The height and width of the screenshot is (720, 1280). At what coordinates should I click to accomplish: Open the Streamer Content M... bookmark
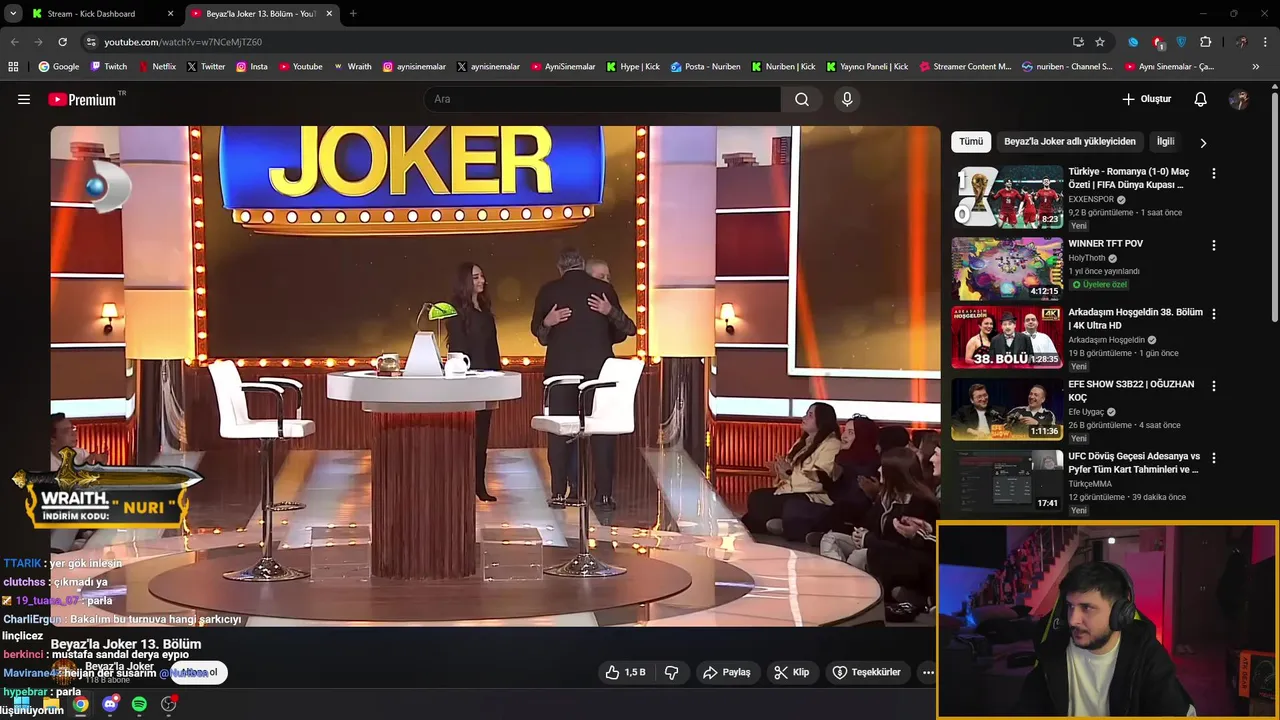coord(965,67)
